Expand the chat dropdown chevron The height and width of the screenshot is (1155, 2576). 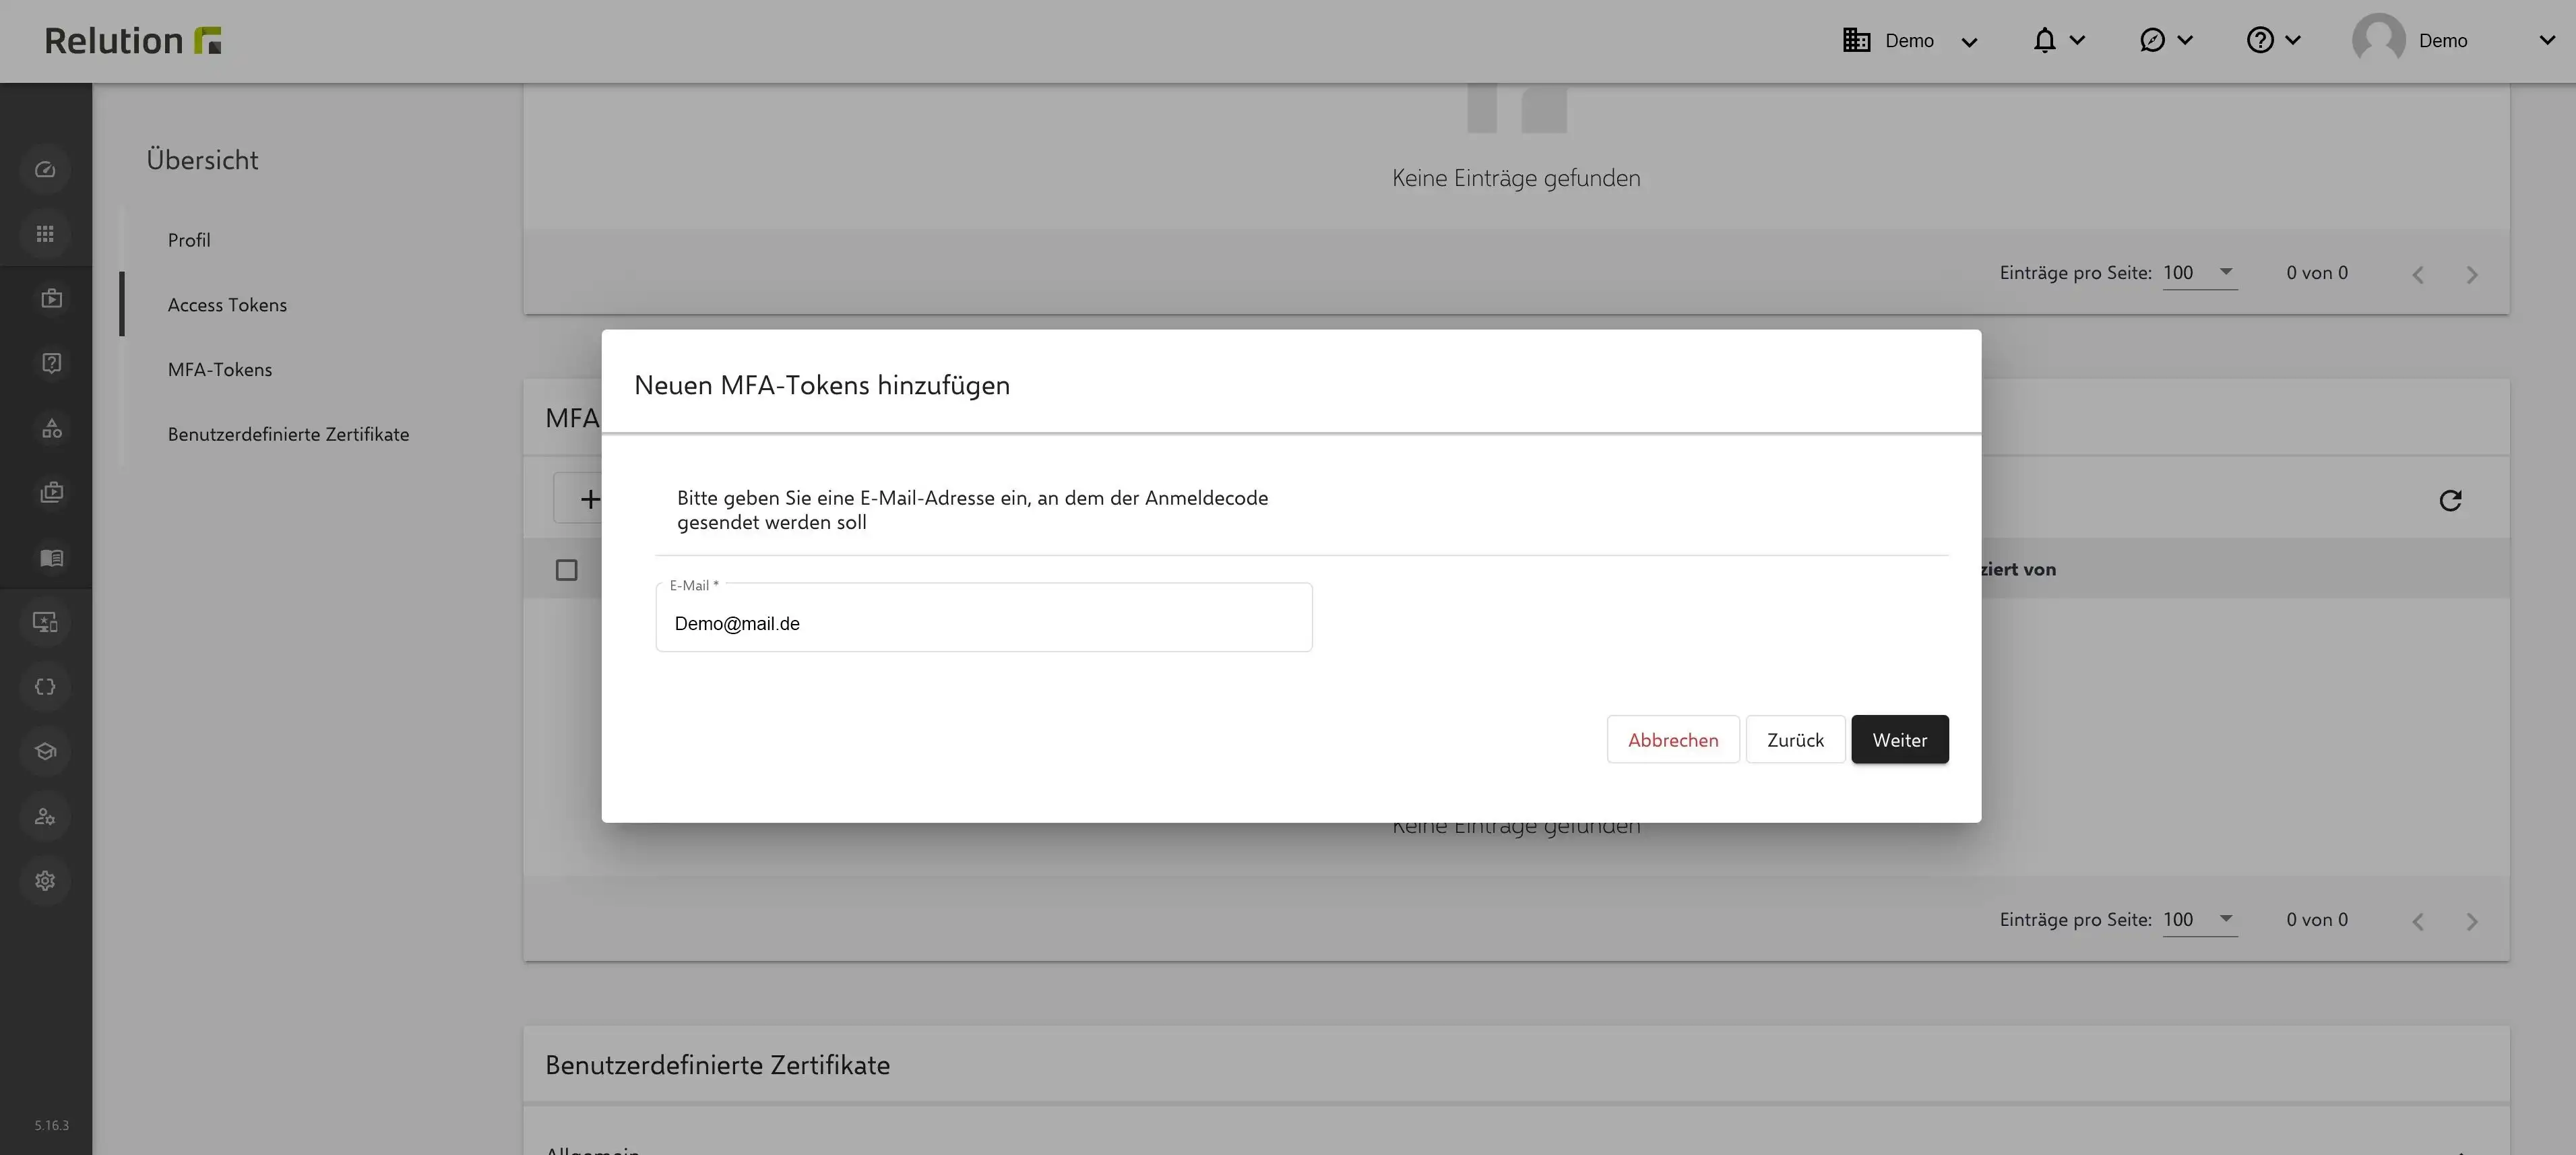pos(2185,40)
